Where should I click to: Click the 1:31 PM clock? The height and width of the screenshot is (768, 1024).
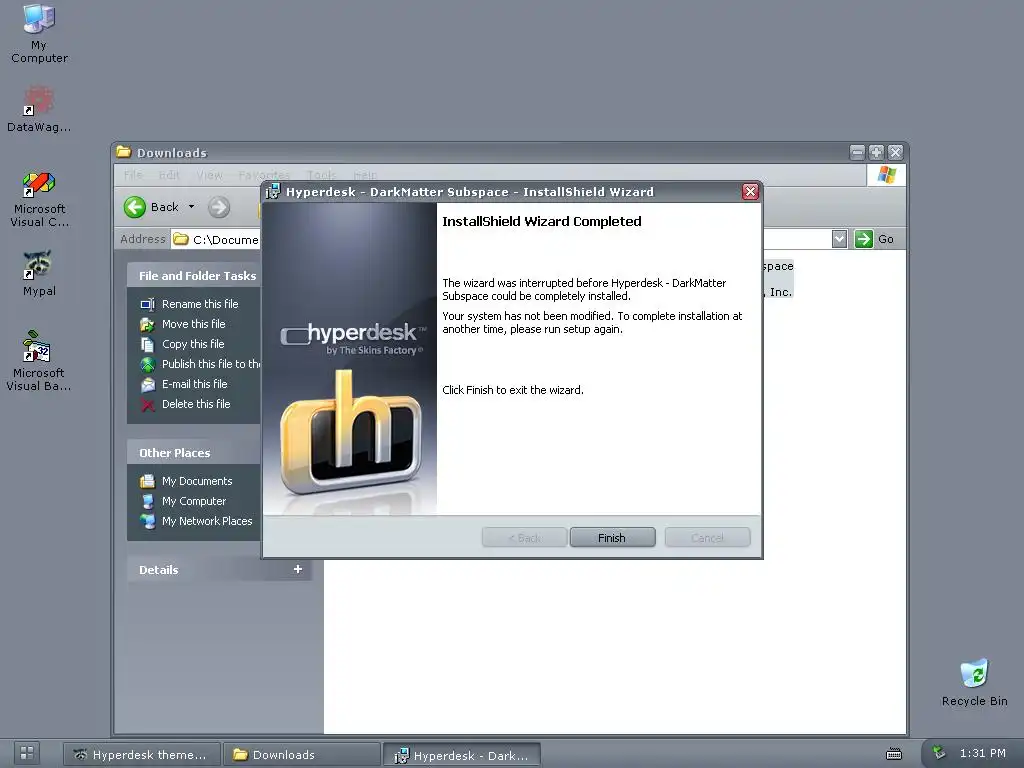(x=982, y=753)
